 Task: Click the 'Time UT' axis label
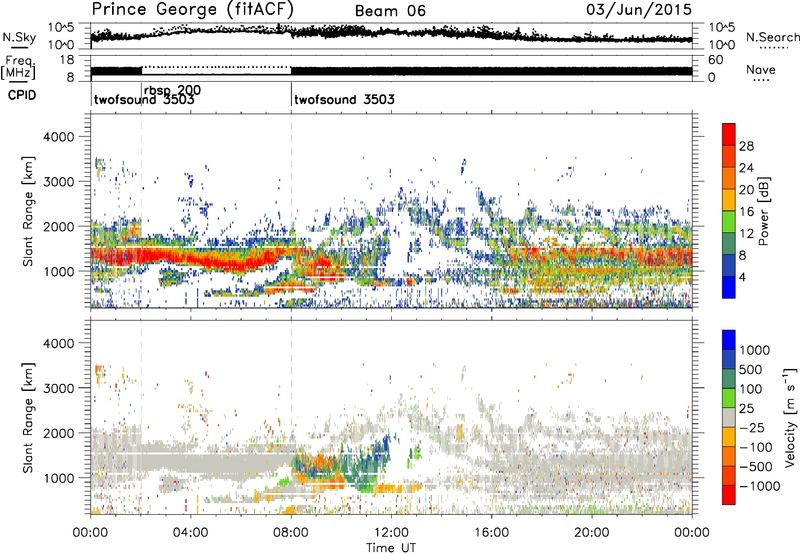pos(391,548)
